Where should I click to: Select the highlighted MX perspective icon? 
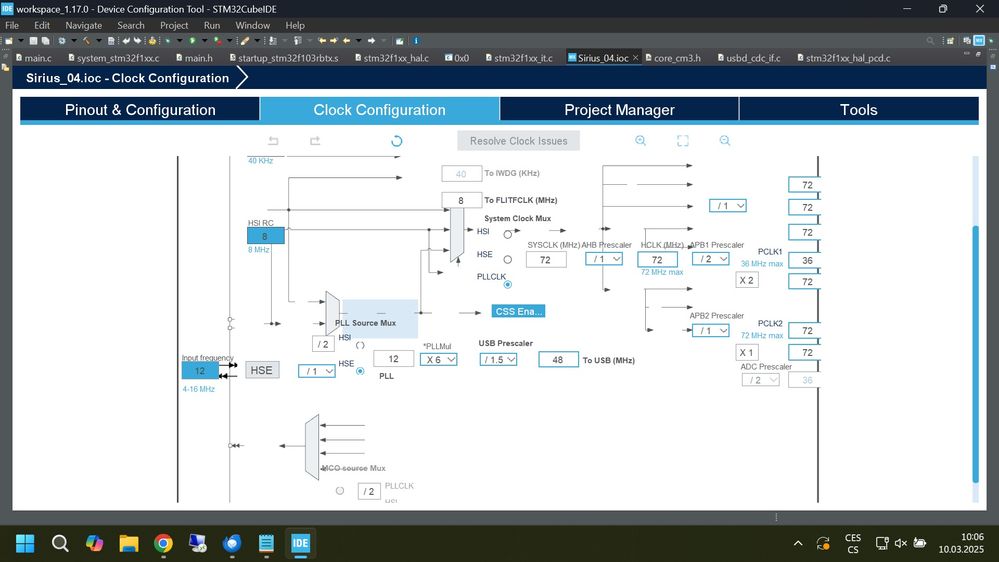[979, 41]
